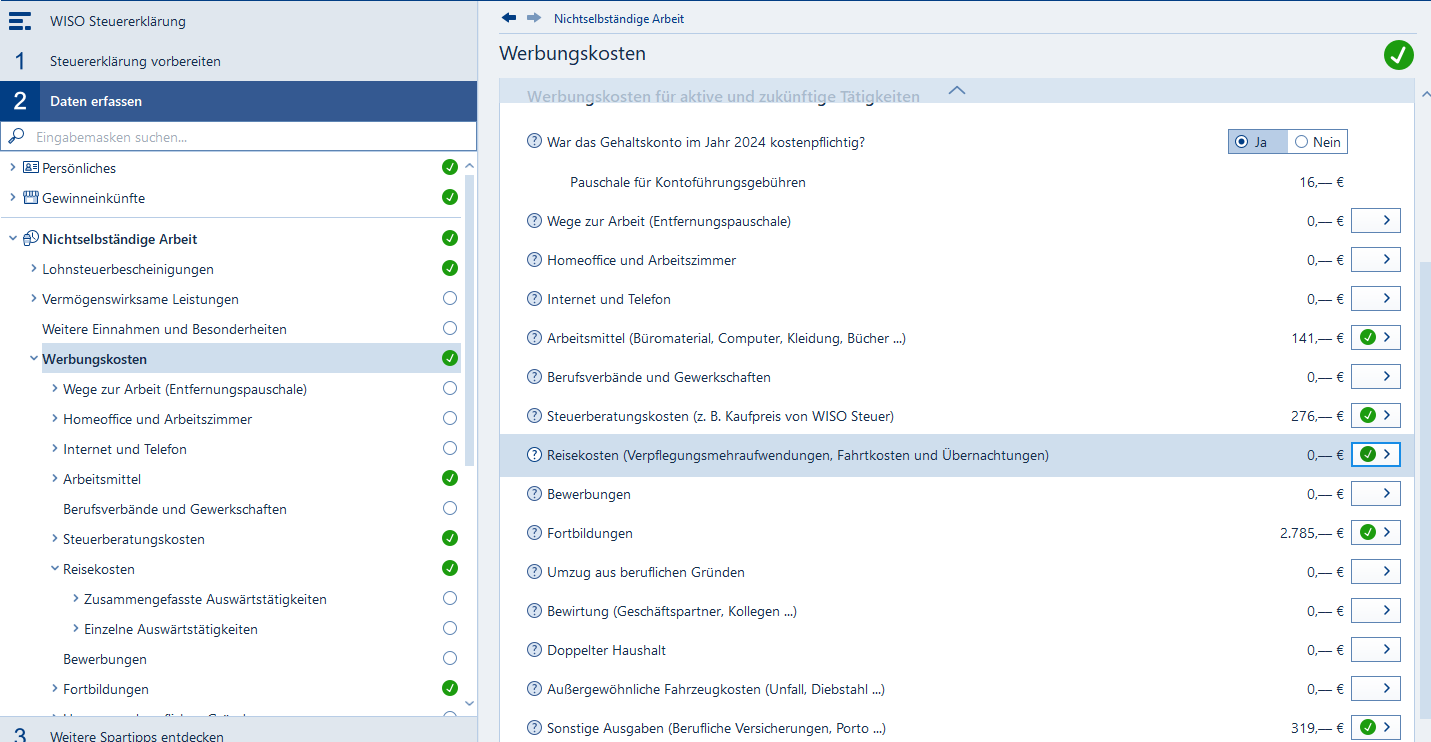This screenshot has height=742, width=1431.
Task: Click the search magnifier icon
Action: (x=16, y=136)
